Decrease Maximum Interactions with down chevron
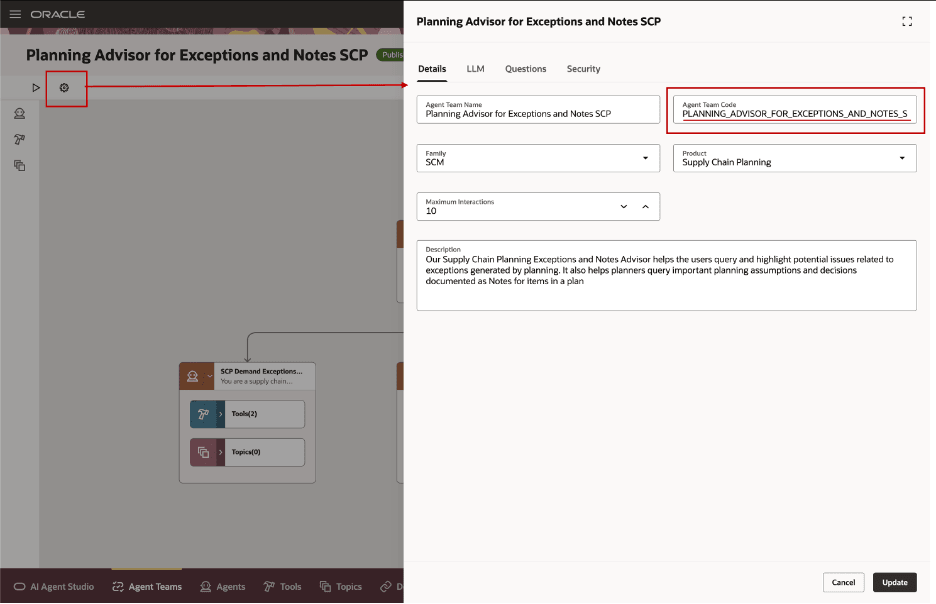 tap(624, 207)
